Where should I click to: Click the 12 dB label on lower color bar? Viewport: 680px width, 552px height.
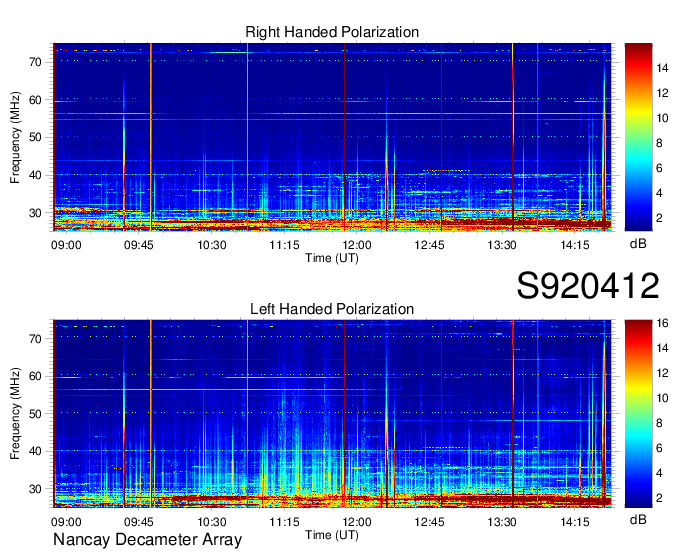point(662,373)
